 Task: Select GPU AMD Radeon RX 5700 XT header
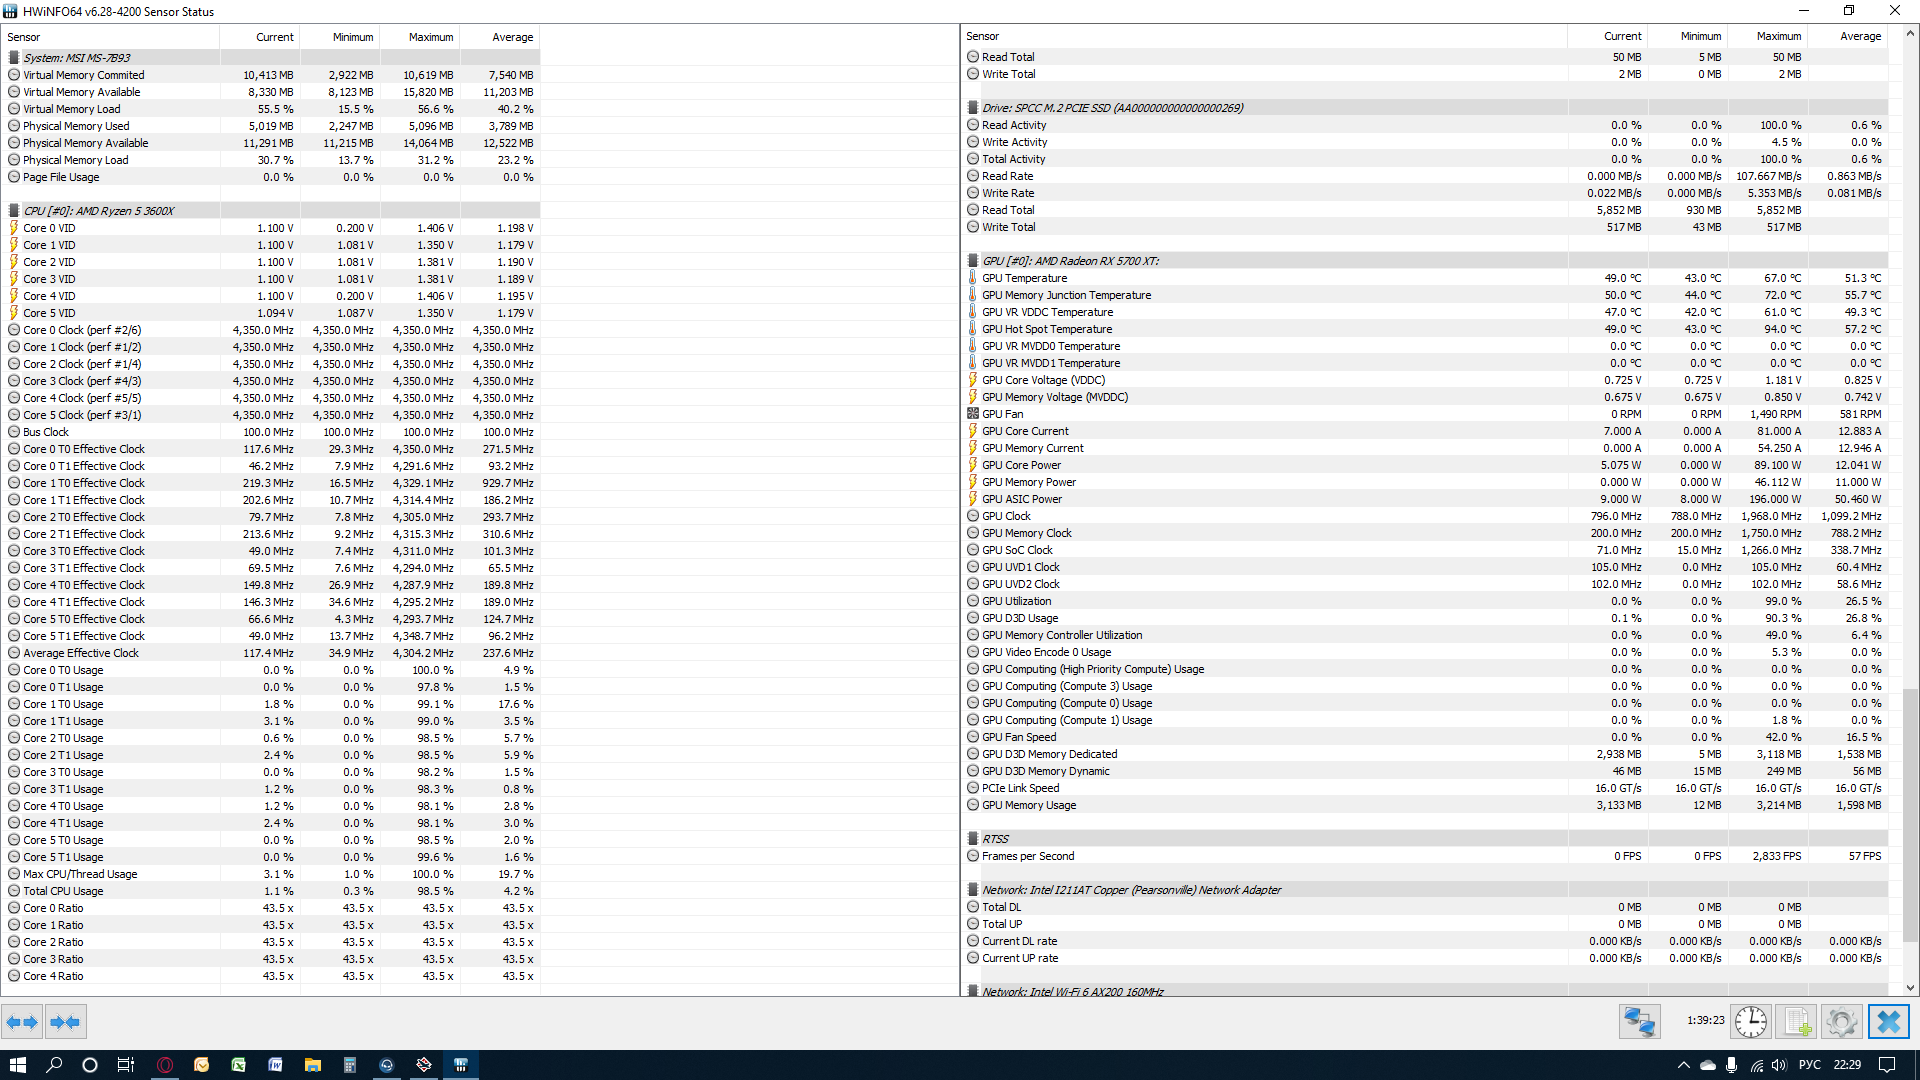click(1070, 261)
